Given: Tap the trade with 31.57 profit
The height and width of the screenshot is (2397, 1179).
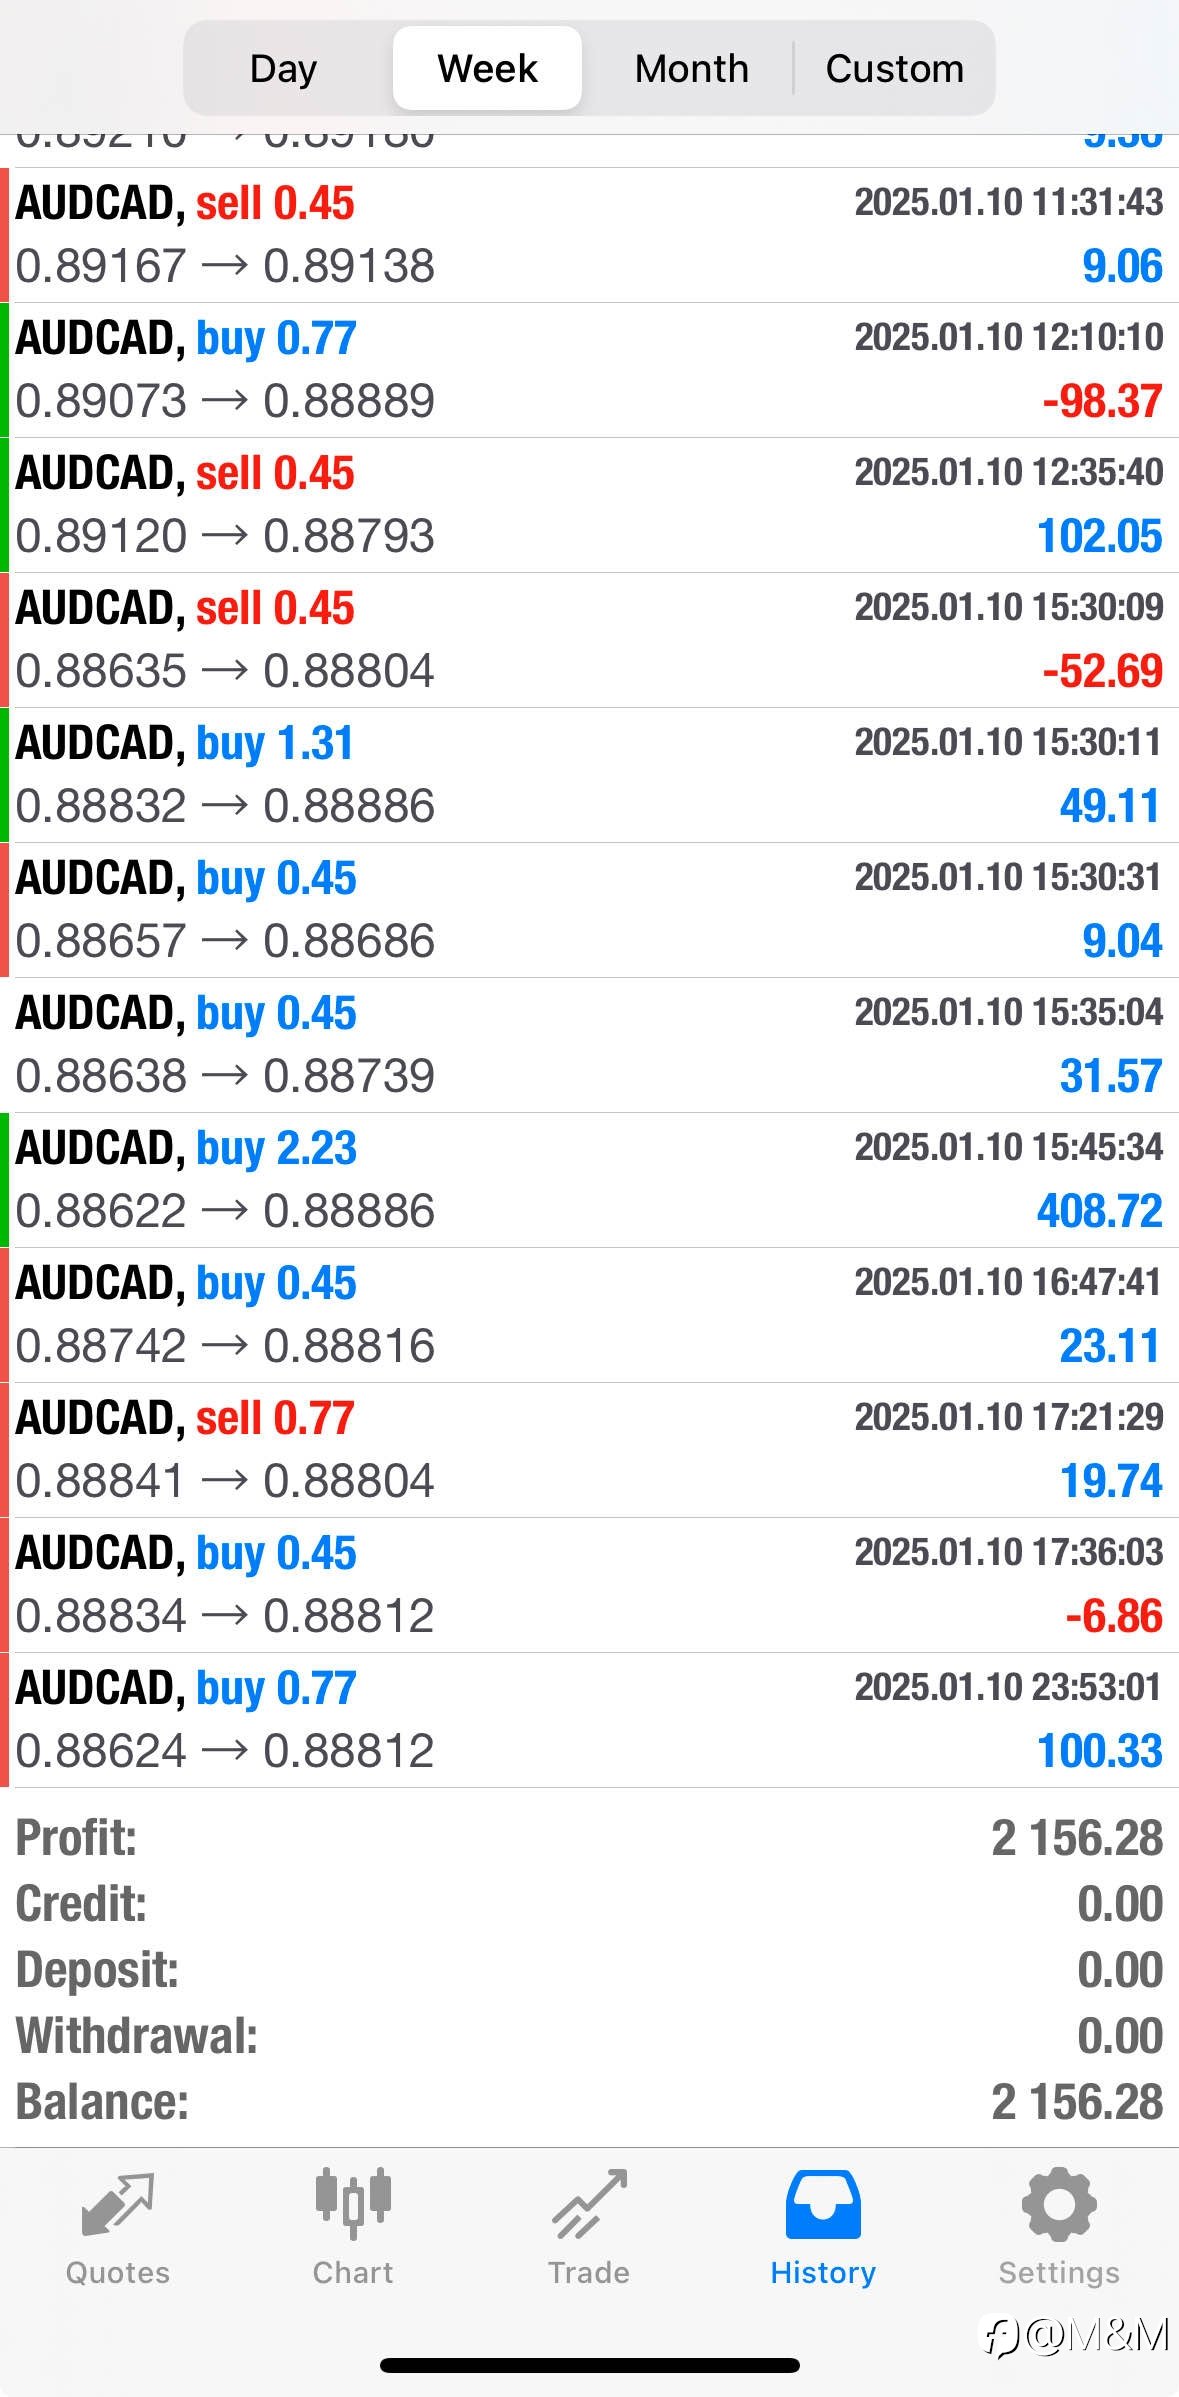Looking at the screenshot, I should [x=589, y=1045].
